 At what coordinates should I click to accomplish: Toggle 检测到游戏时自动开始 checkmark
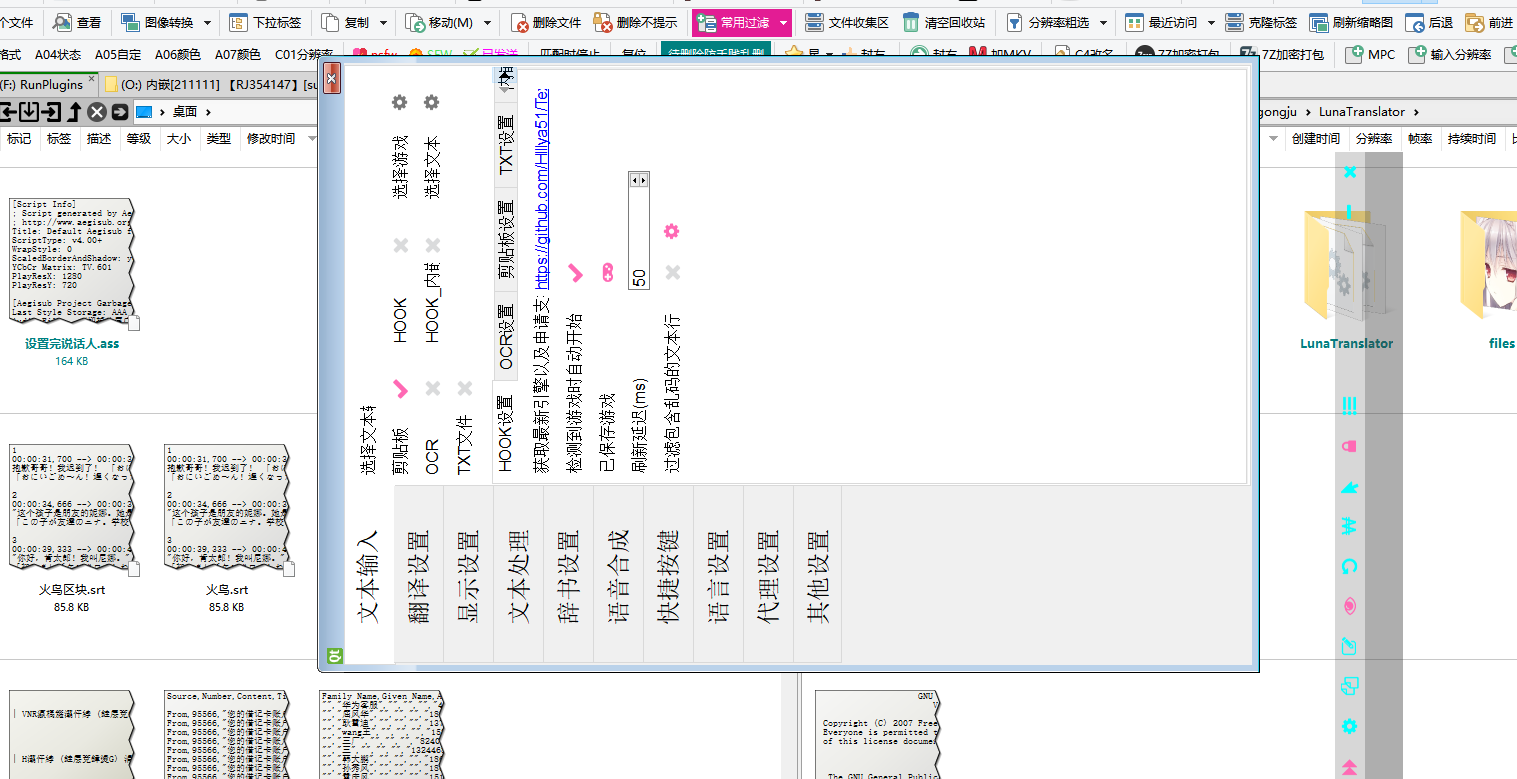[575, 271]
